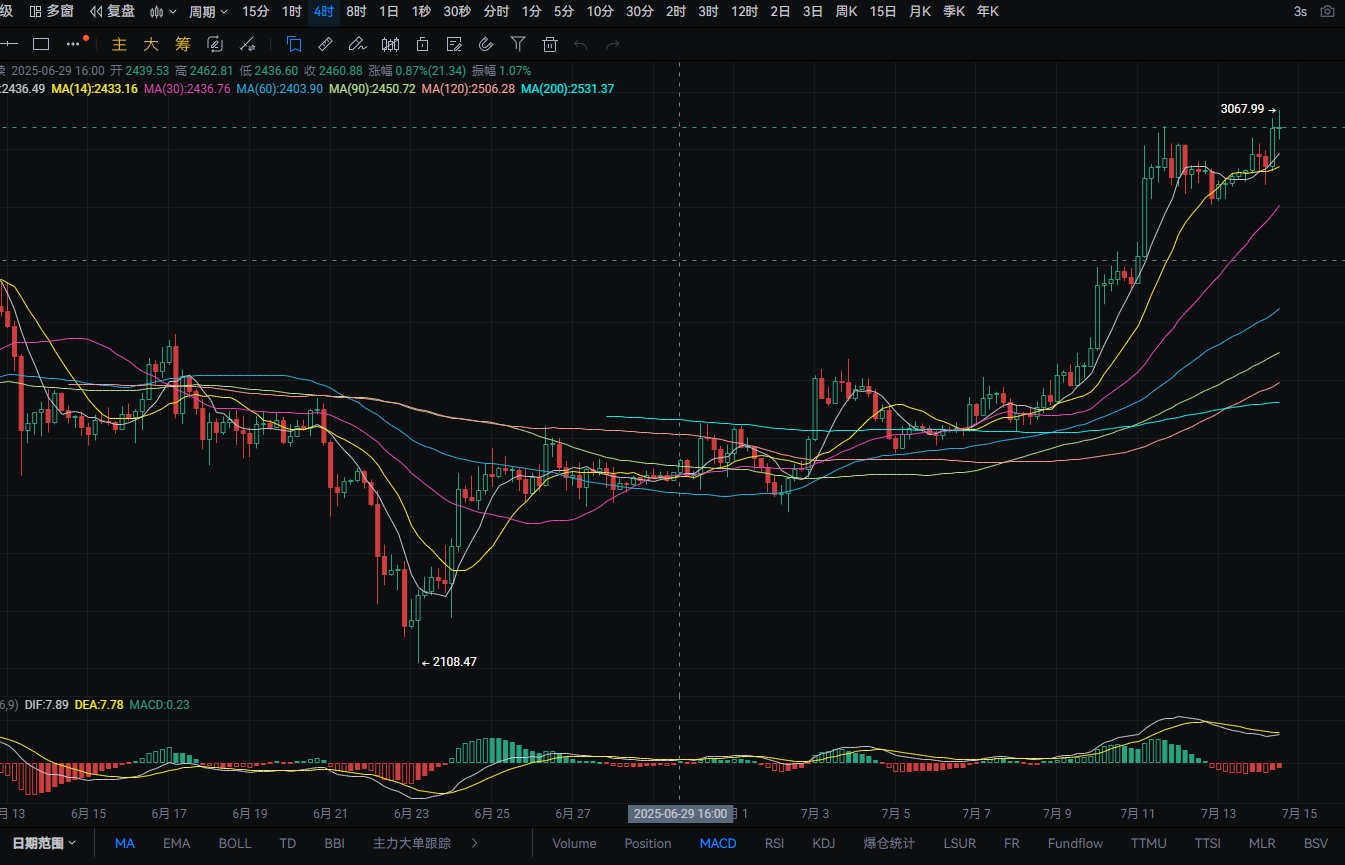
Task: Toggle the 大 indicator button
Action: (150, 44)
